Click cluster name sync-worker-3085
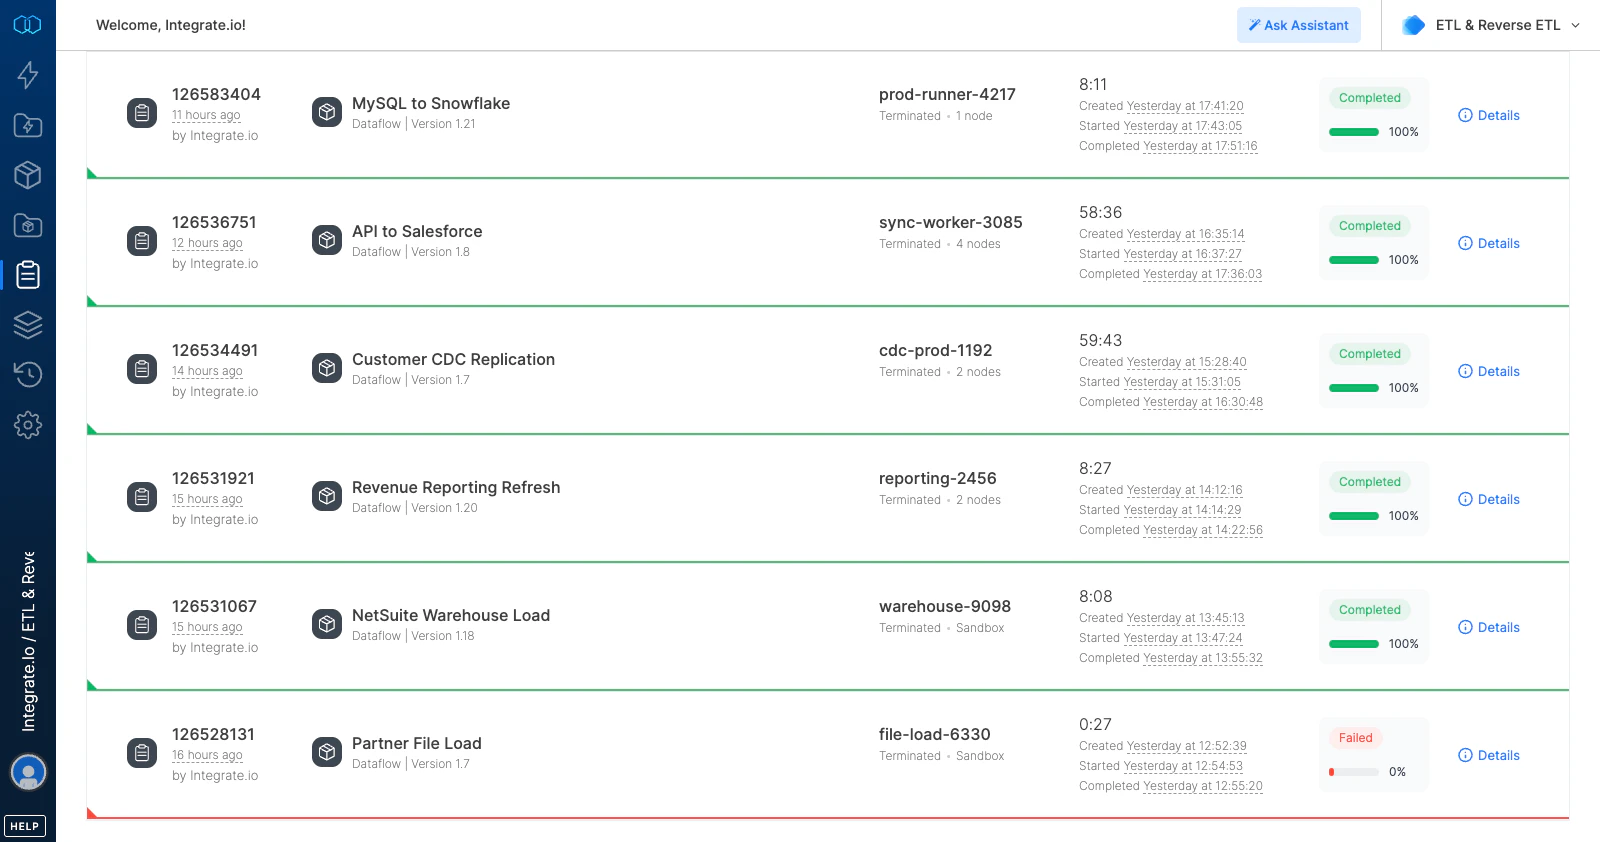1600x842 pixels. pos(951,222)
